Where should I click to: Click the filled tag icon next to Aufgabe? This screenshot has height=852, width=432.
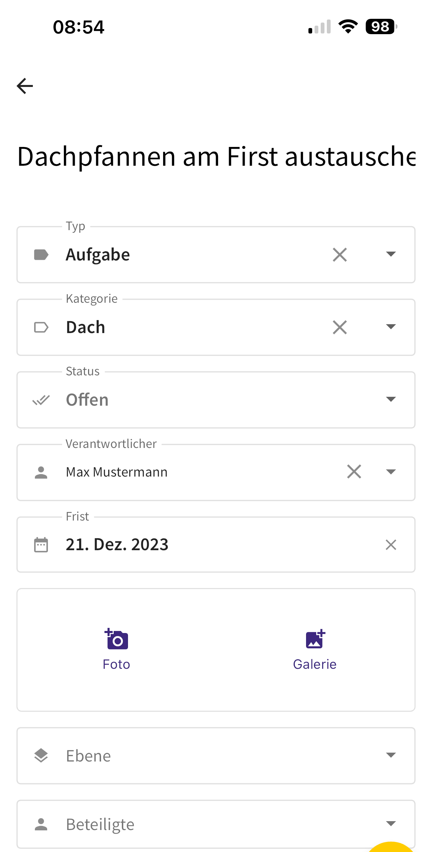point(41,254)
